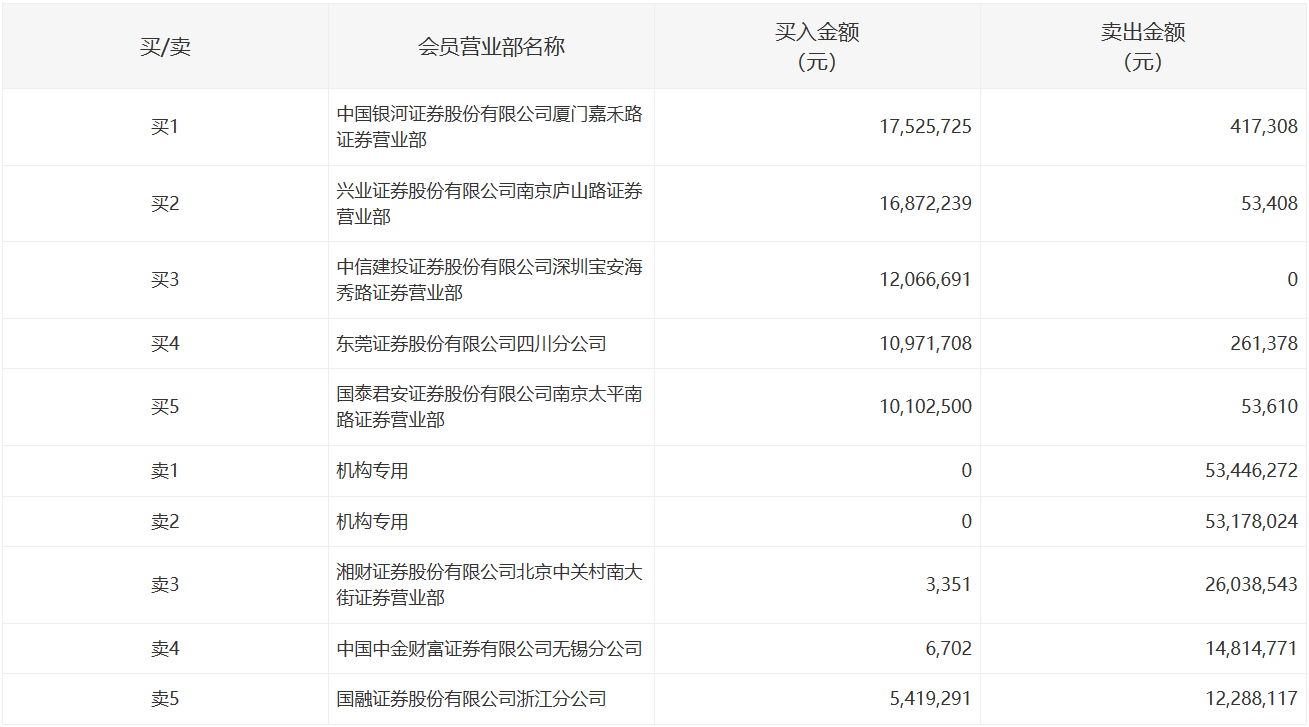This screenshot has width=1309, height=727.
Task: Select the 卖4 row label
Action: tap(165, 649)
